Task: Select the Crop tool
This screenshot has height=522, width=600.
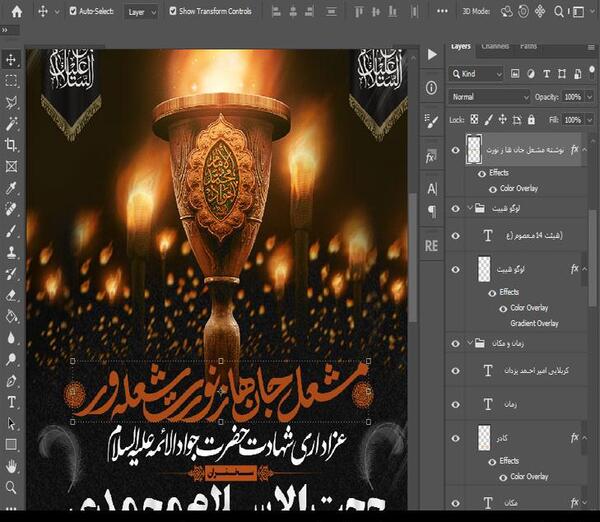Action: (11, 145)
